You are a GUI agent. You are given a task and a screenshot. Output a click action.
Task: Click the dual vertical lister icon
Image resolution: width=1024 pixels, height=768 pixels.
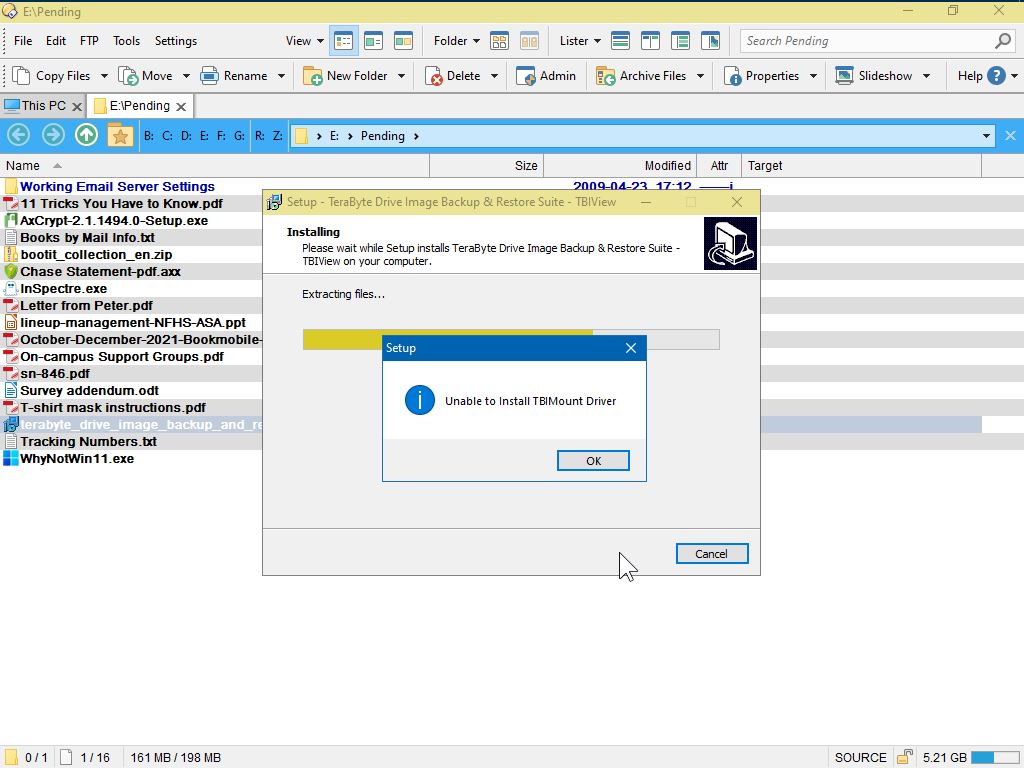[x=650, y=41]
